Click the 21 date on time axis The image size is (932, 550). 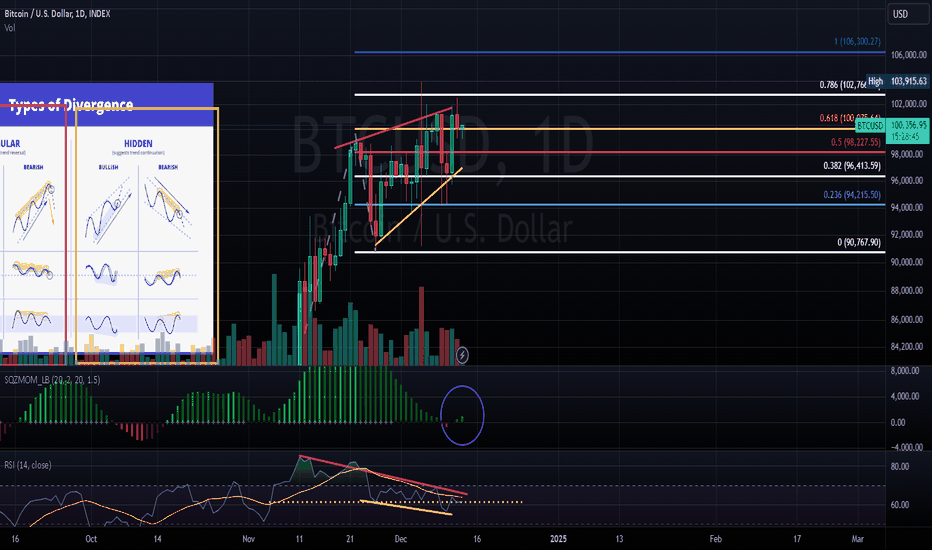350,539
